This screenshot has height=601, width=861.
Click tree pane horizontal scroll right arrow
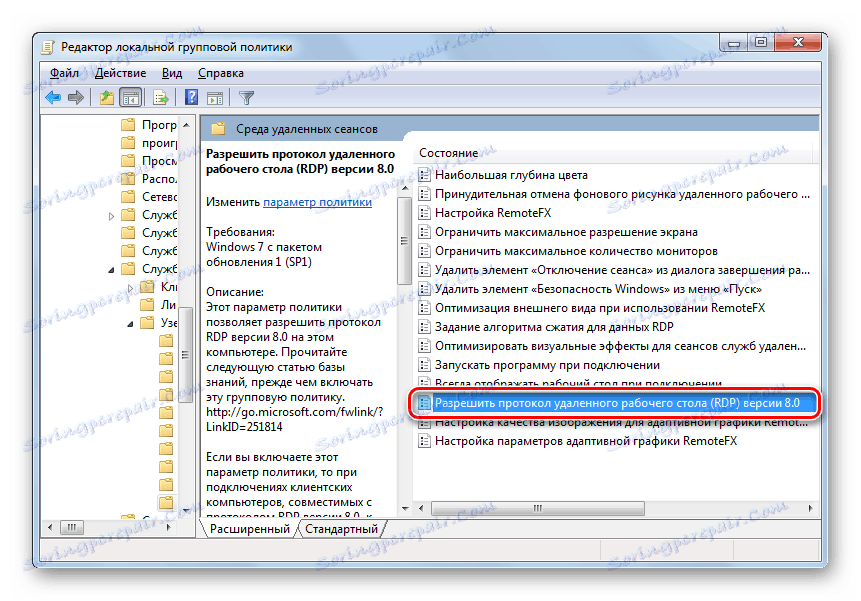[169, 528]
